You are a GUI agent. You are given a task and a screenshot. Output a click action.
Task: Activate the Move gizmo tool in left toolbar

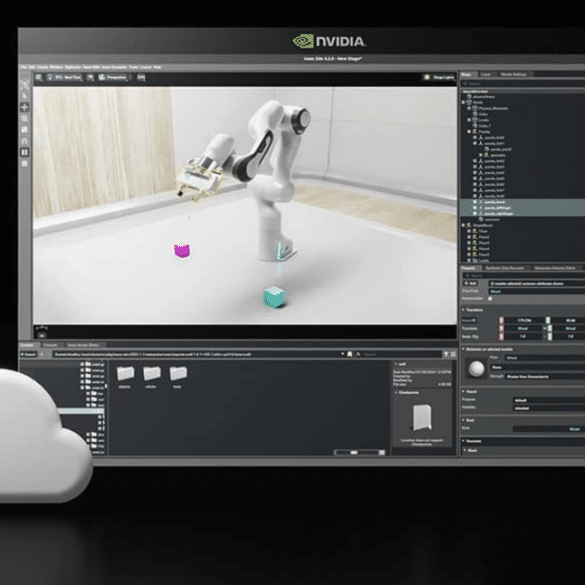pos(25,107)
